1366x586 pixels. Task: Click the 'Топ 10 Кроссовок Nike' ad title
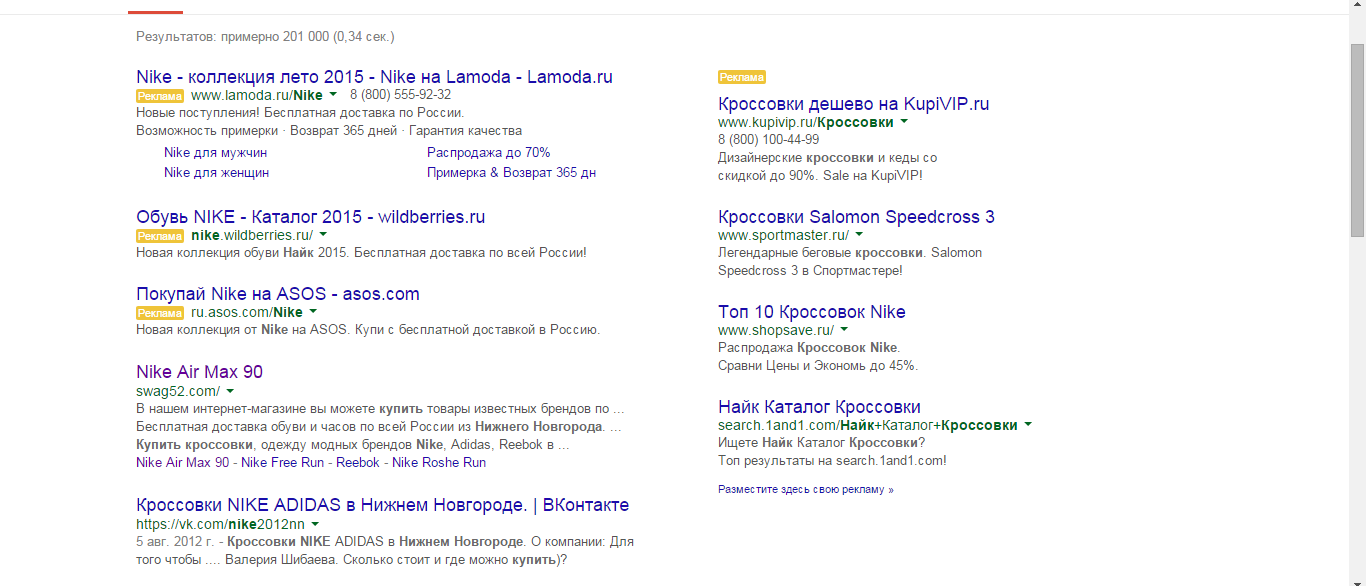click(x=811, y=312)
